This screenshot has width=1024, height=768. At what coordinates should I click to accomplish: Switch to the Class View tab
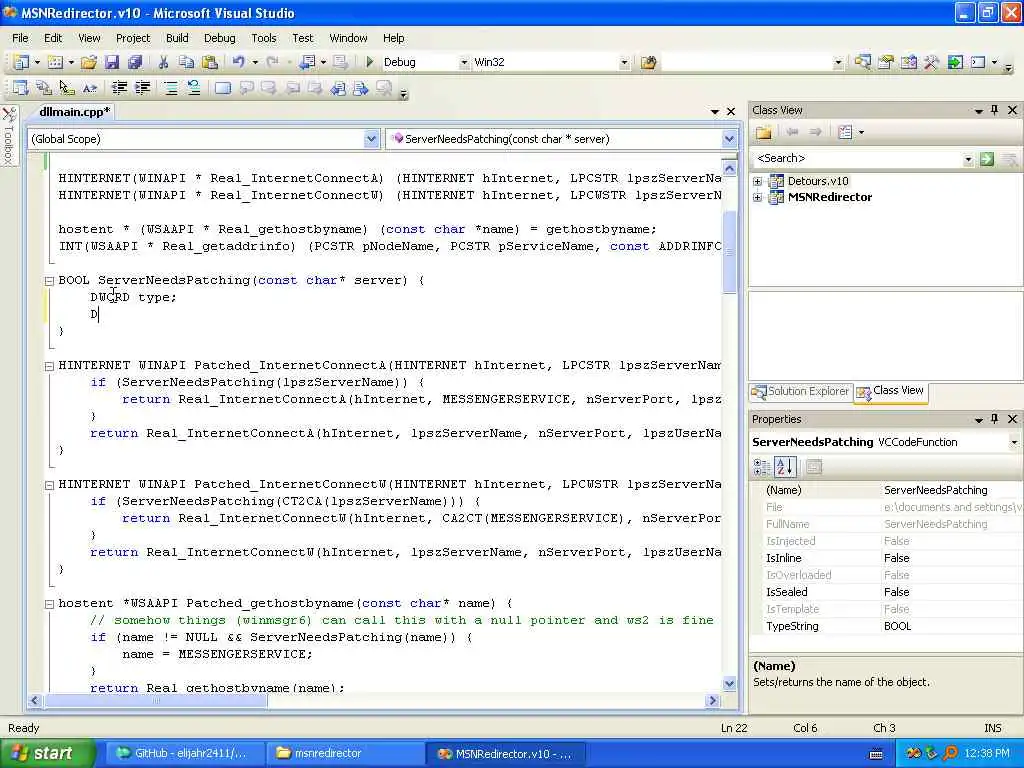click(891, 391)
